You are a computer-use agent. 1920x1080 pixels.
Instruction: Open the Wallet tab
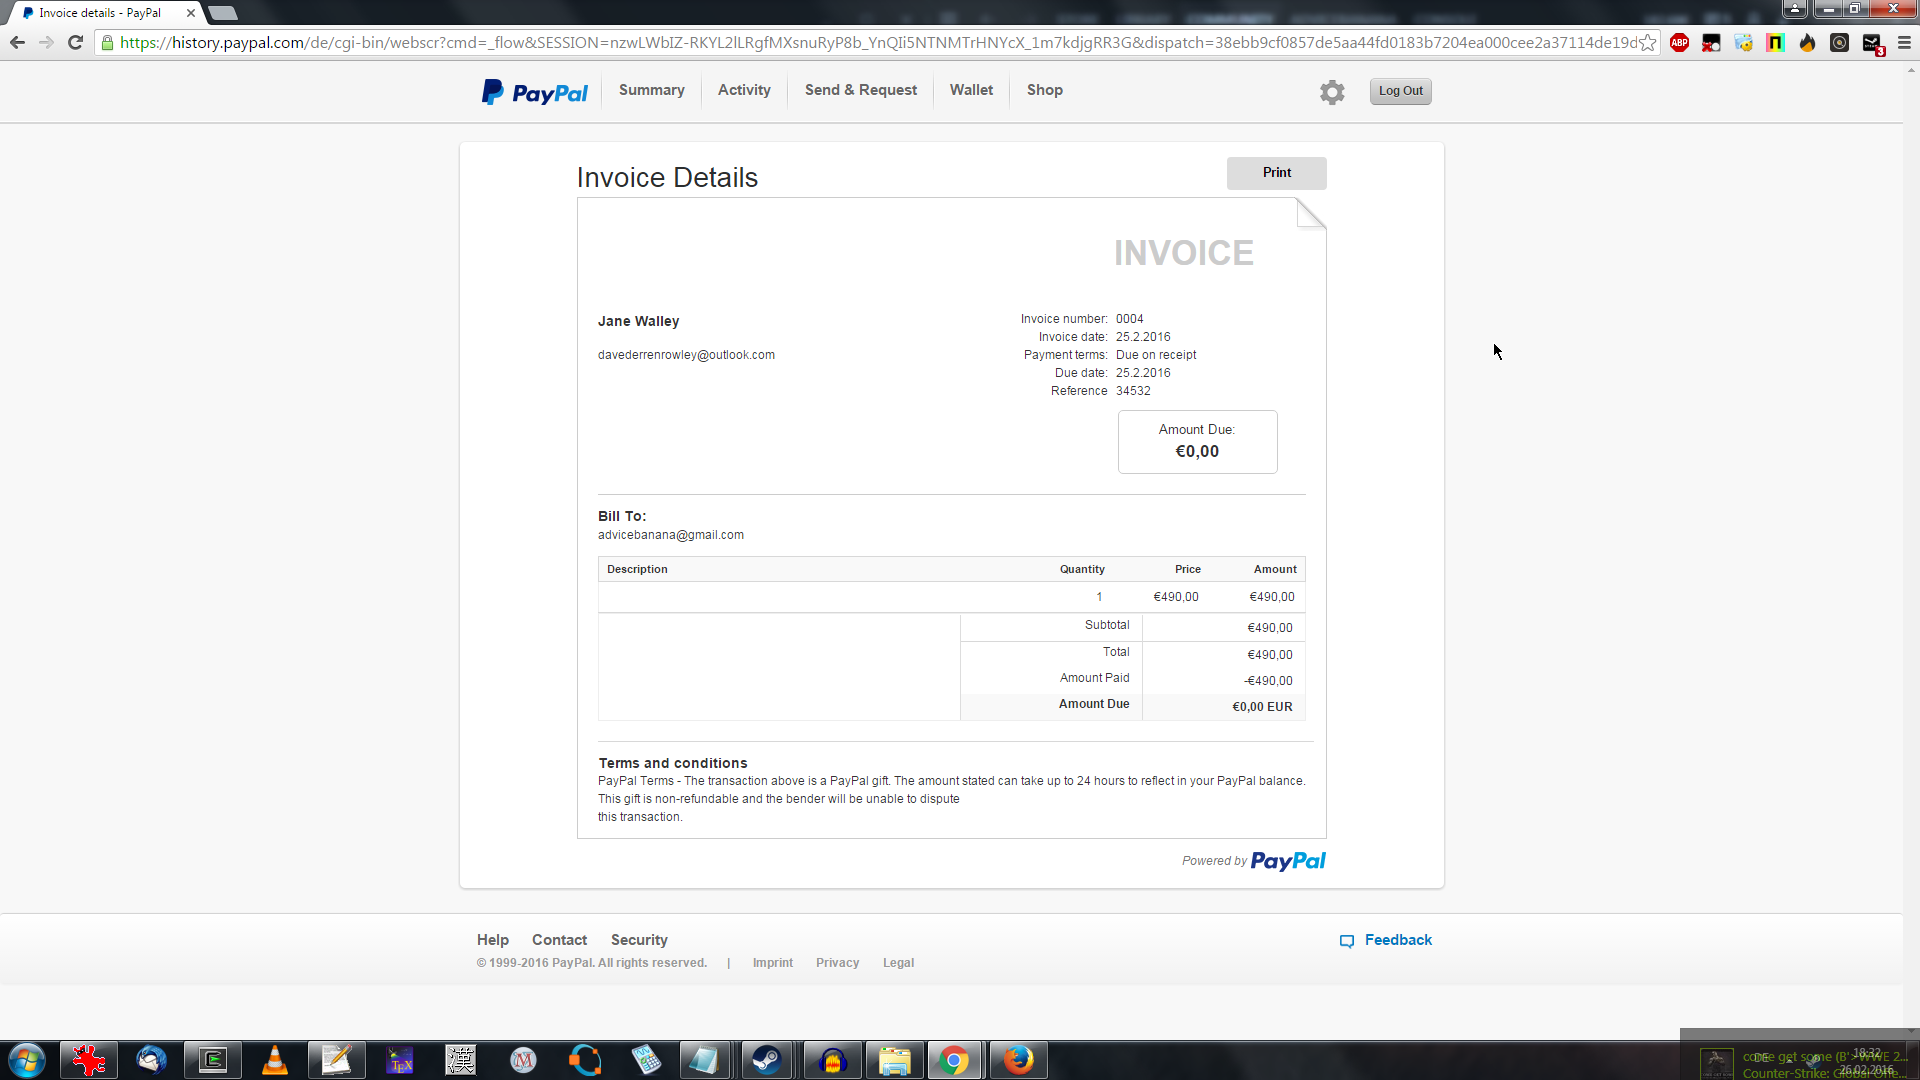point(971,90)
